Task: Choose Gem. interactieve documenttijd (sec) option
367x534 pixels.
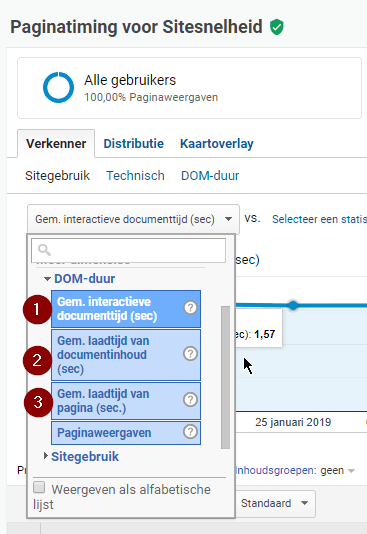Action: [126, 309]
